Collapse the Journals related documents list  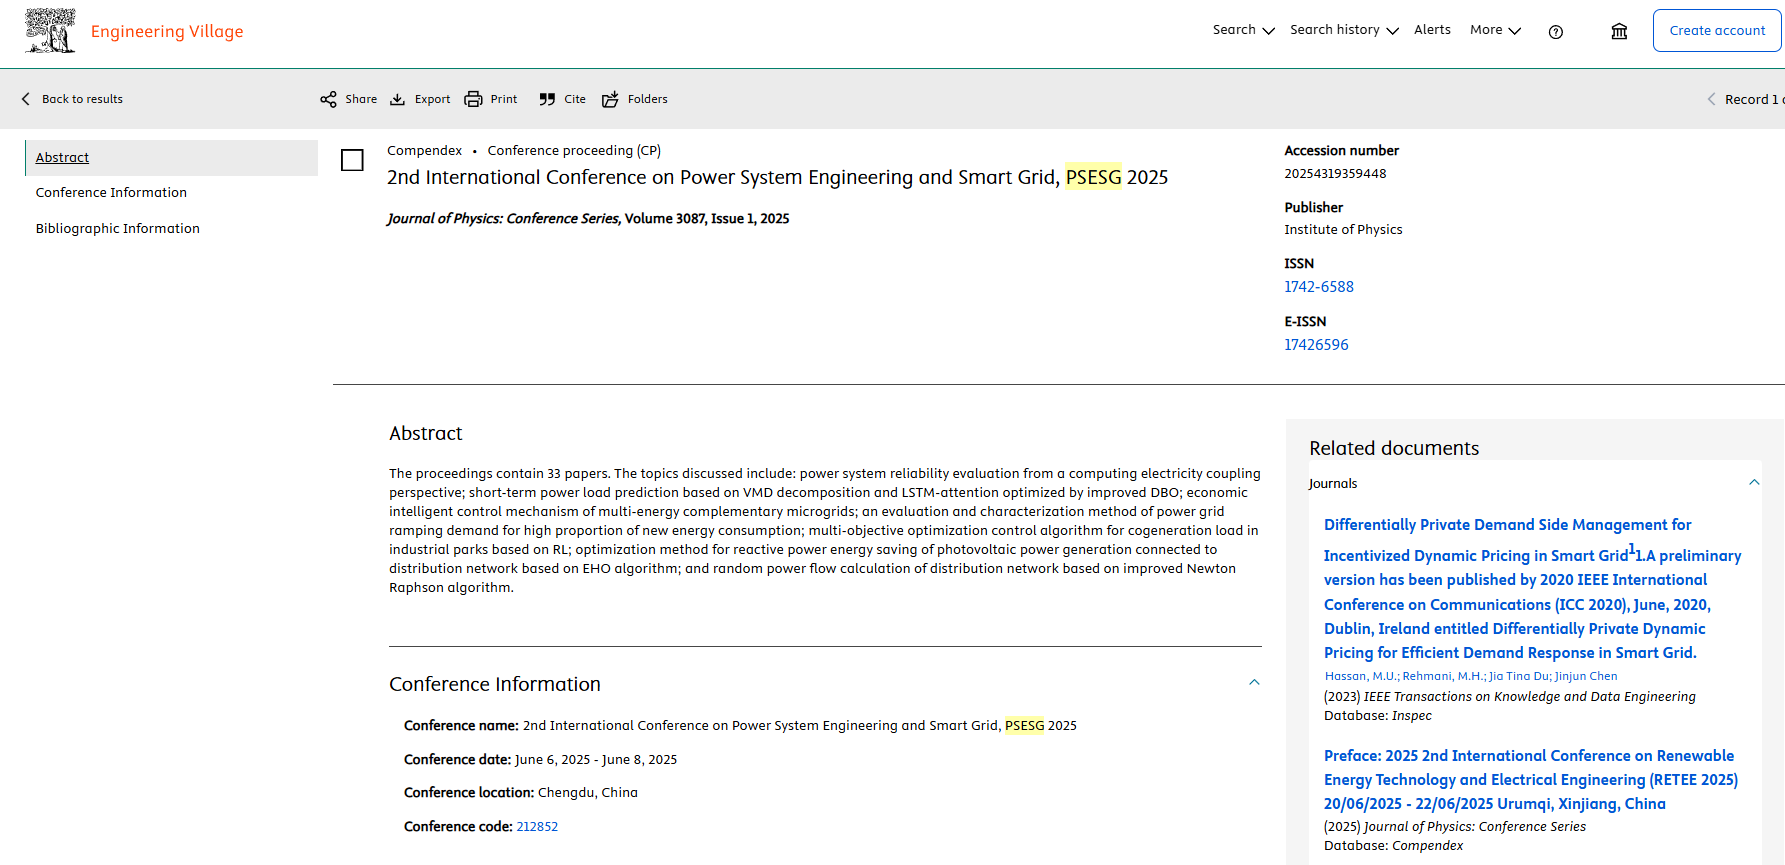point(1753,483)
